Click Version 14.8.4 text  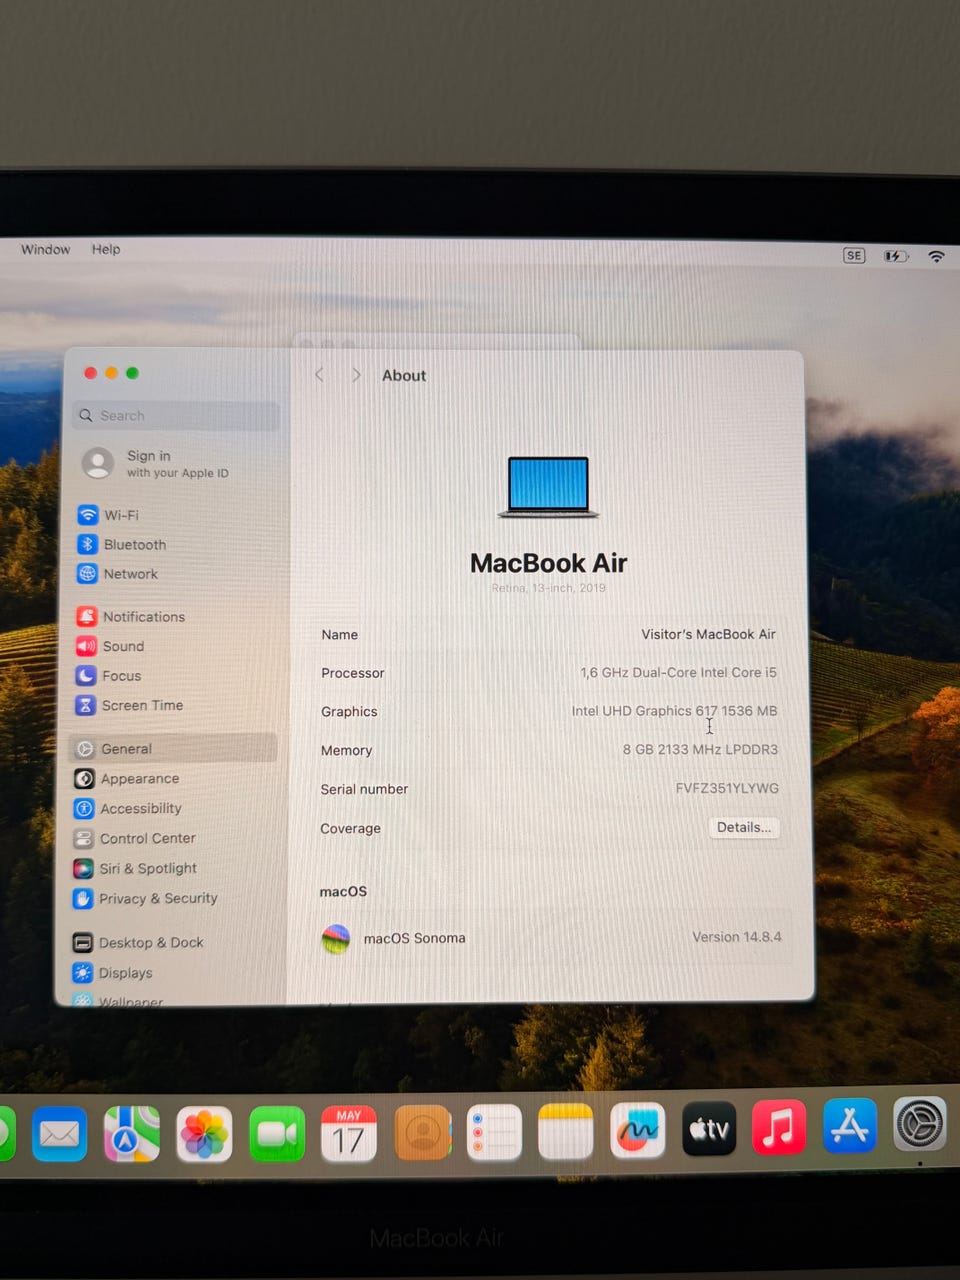tap(737, 937)
